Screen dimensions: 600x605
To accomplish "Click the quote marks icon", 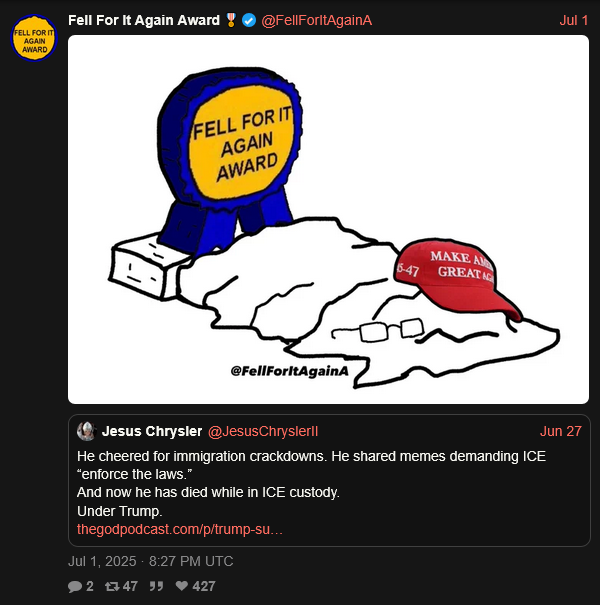I will tap(156, 586).
